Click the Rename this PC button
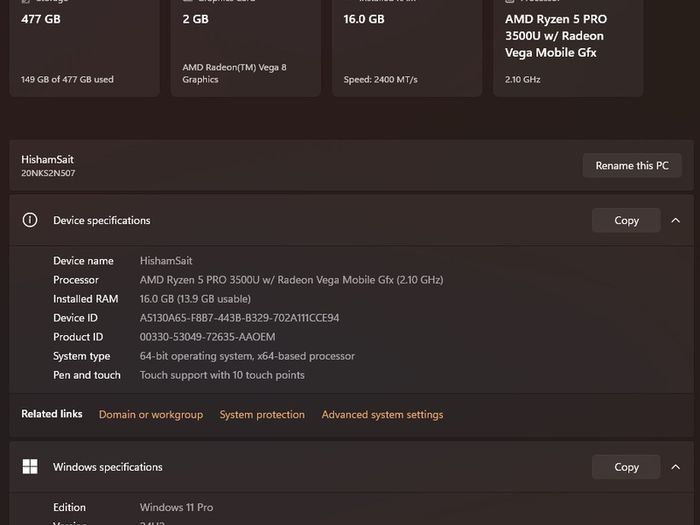700x525 pixels. (x=632, y=166)
